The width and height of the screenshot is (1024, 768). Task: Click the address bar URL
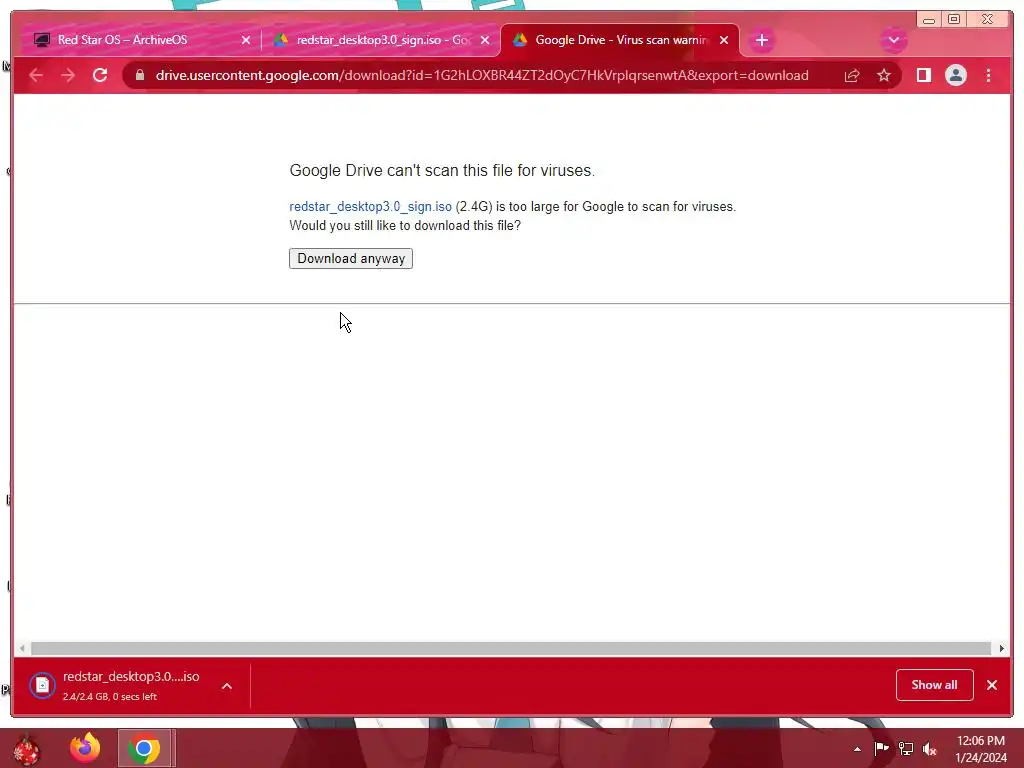(482, 75)
